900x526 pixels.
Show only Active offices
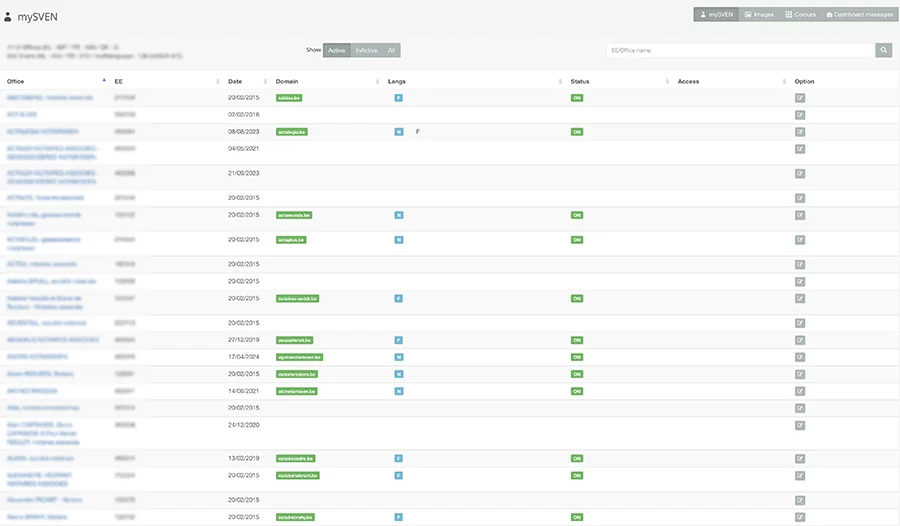coord(336,50)
